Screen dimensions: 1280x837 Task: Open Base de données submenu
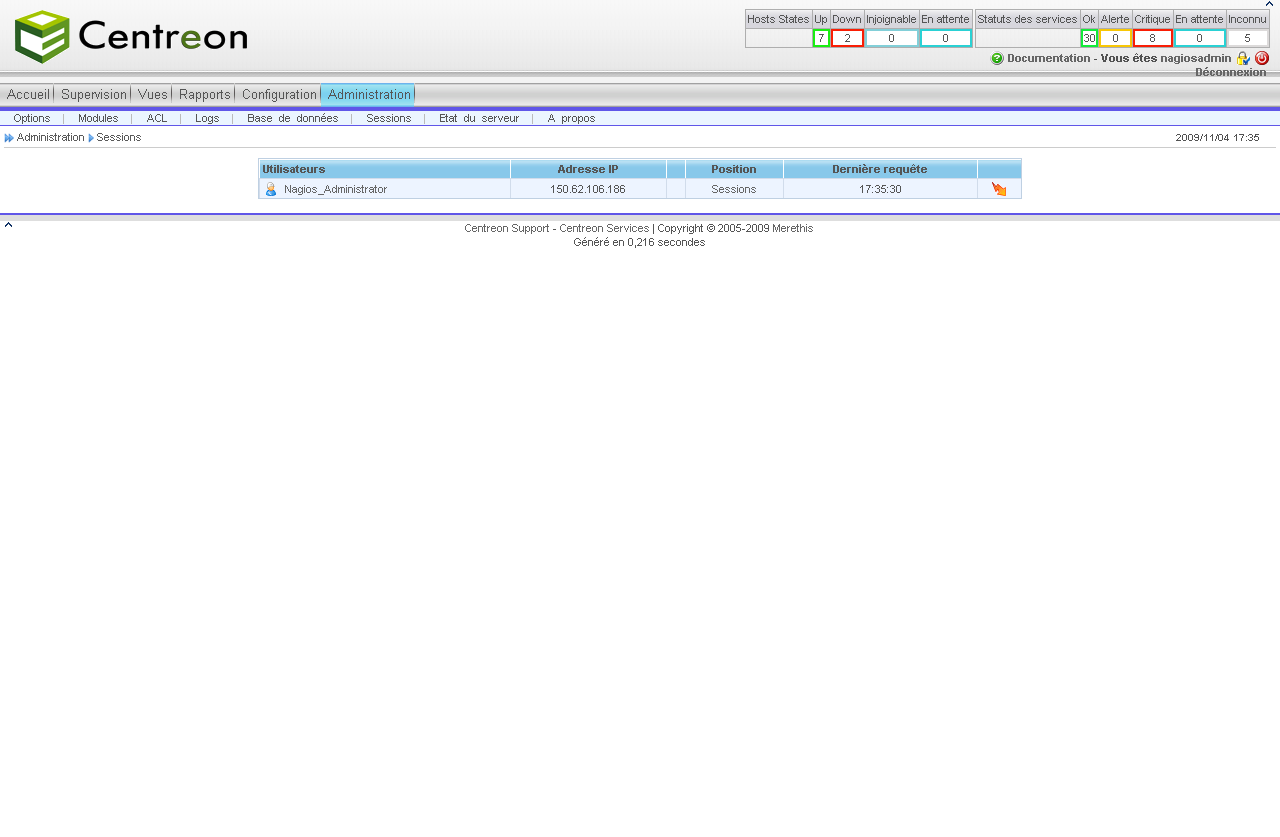[292, 118]
